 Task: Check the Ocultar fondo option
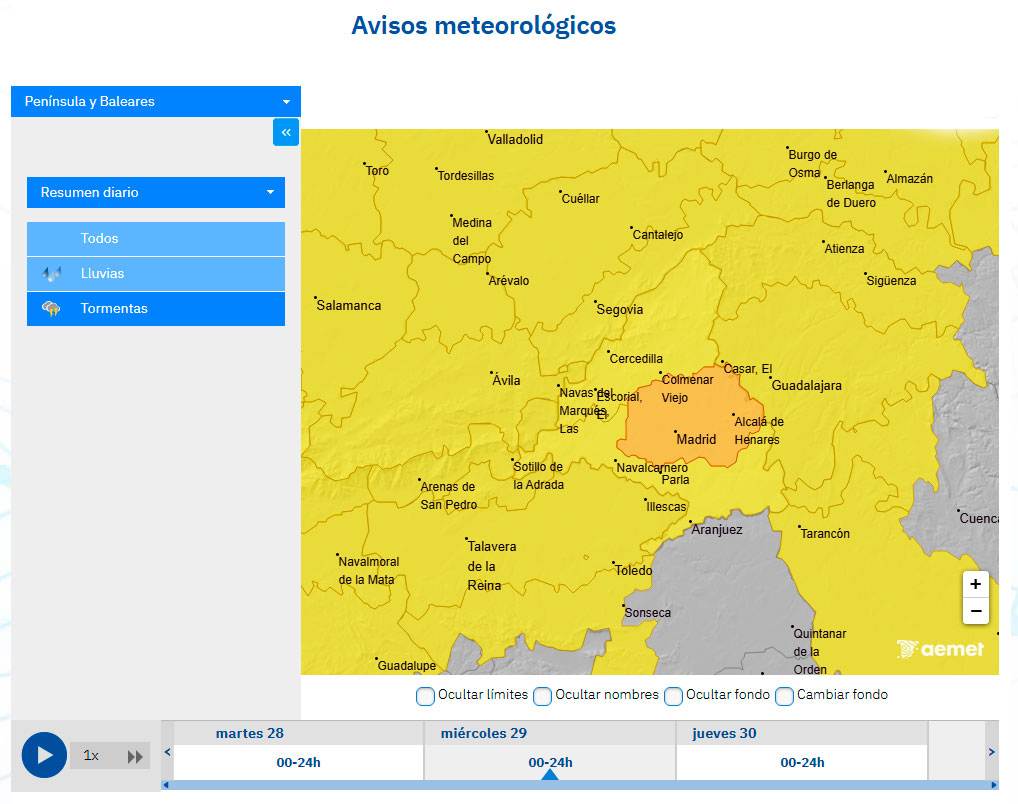pos(673,696)
